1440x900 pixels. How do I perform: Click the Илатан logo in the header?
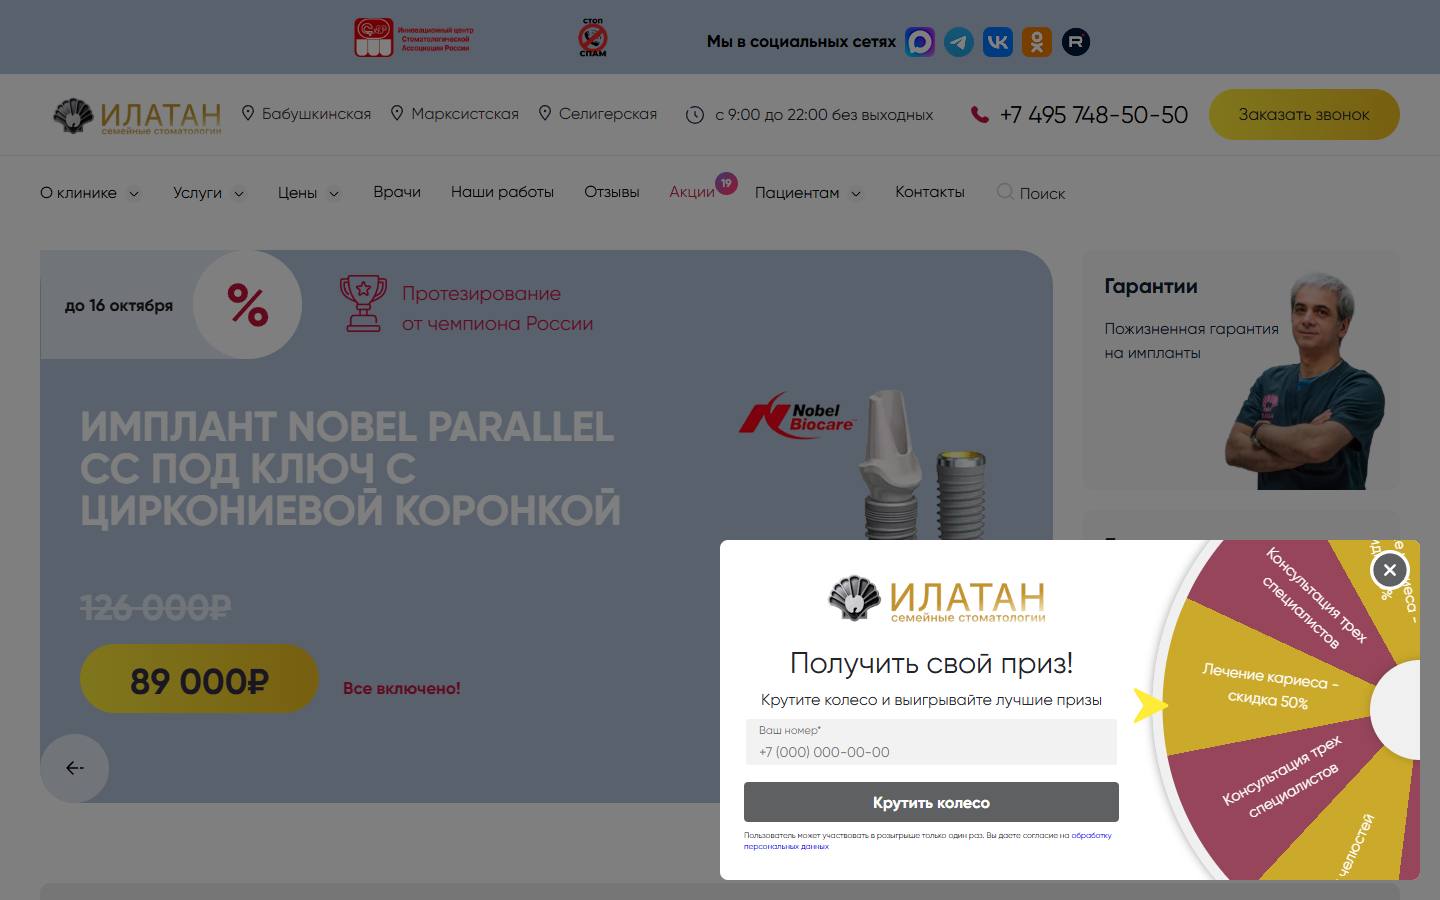pyautogui.click(x=137, y=115)
